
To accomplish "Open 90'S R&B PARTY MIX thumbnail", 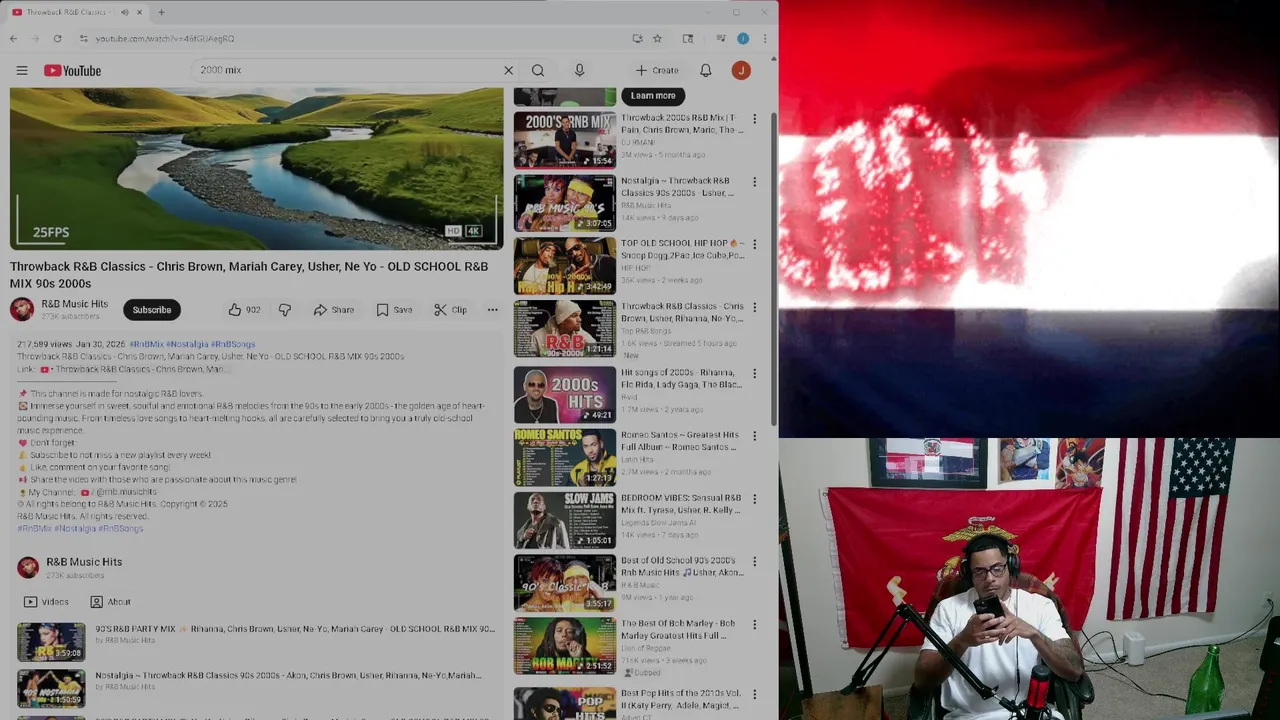I will 51,642.
